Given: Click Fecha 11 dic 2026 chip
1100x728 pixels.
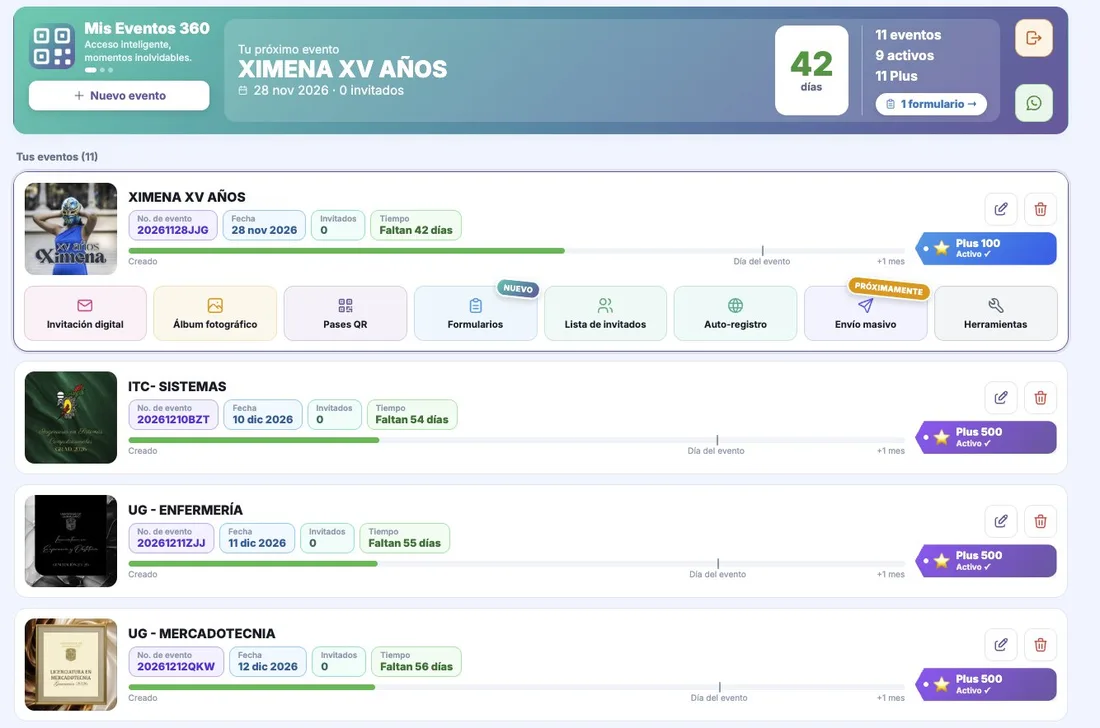Looking at the screenshot, I should 257,538.
